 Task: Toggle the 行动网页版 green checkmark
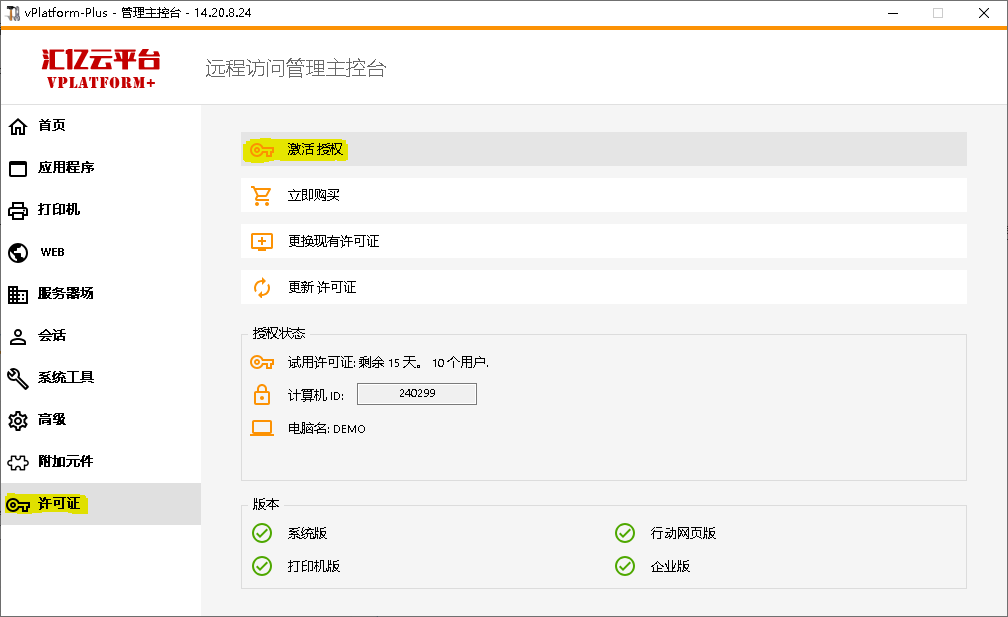tap(625, 533)
